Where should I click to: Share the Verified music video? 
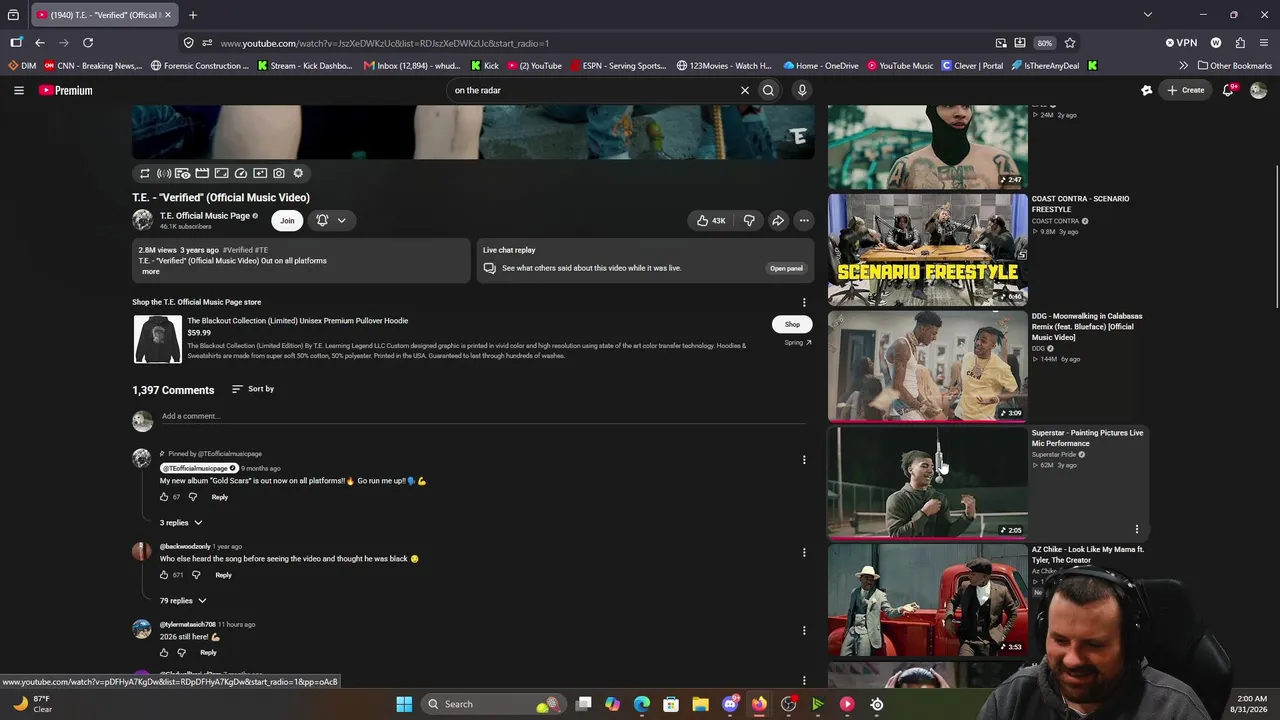778,220
